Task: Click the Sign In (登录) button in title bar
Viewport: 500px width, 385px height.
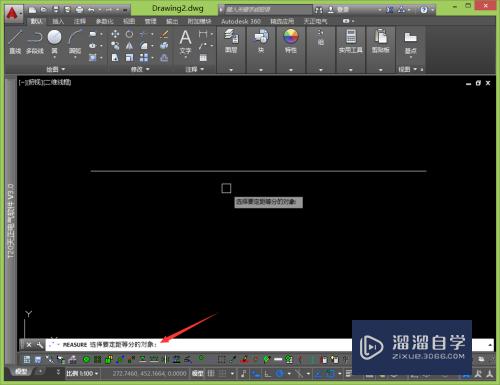Action: pyautogui.click(x=339, y=10)
